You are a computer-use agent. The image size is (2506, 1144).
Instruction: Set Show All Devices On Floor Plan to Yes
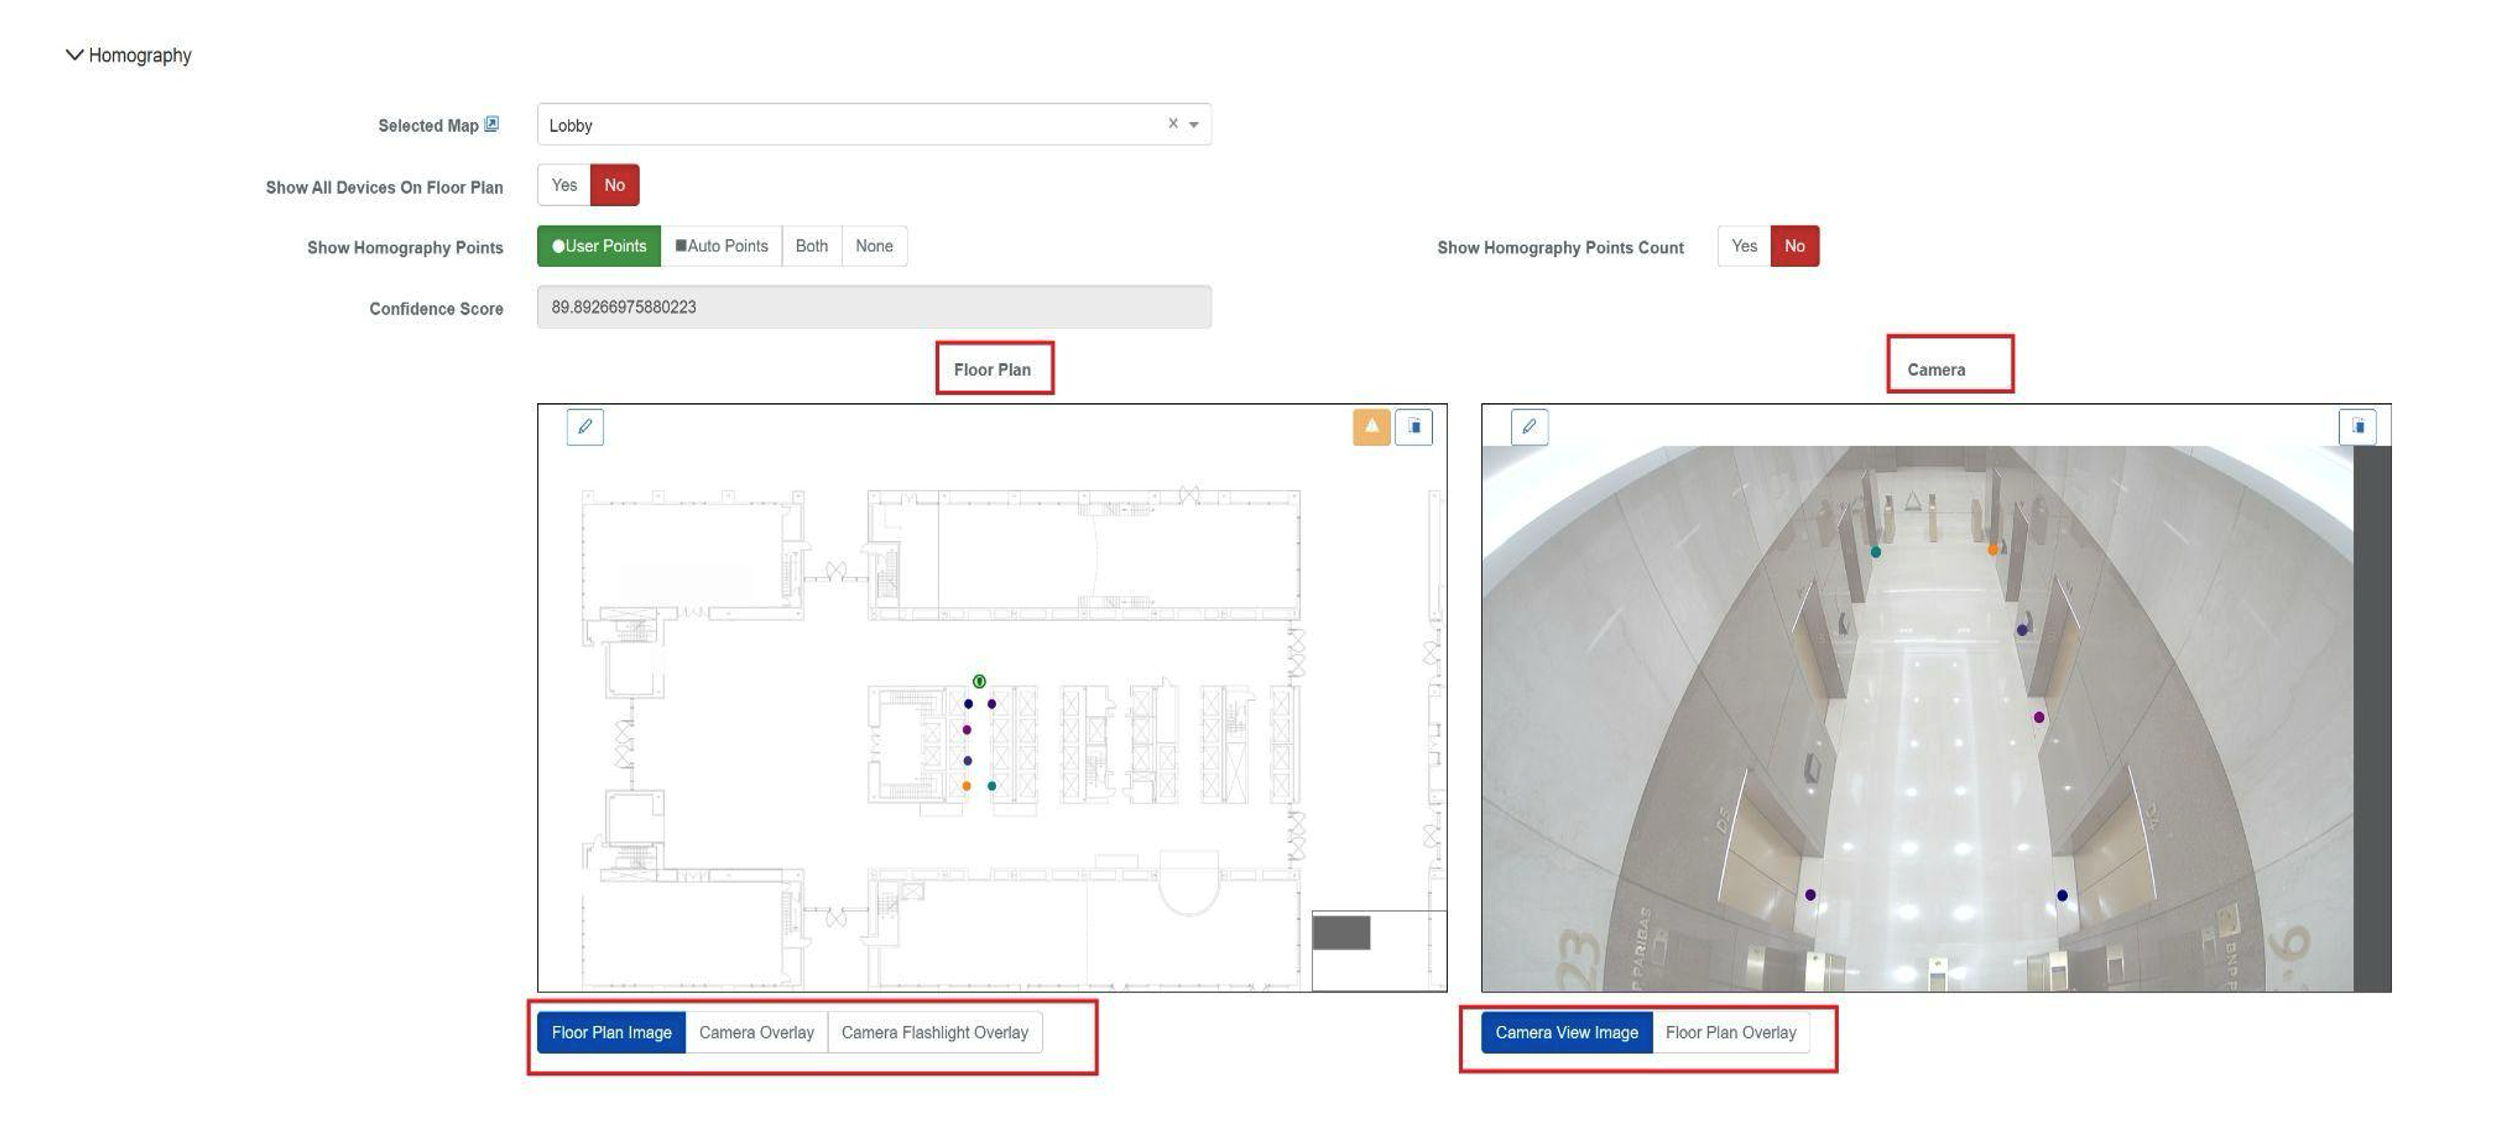click(564, 185)
